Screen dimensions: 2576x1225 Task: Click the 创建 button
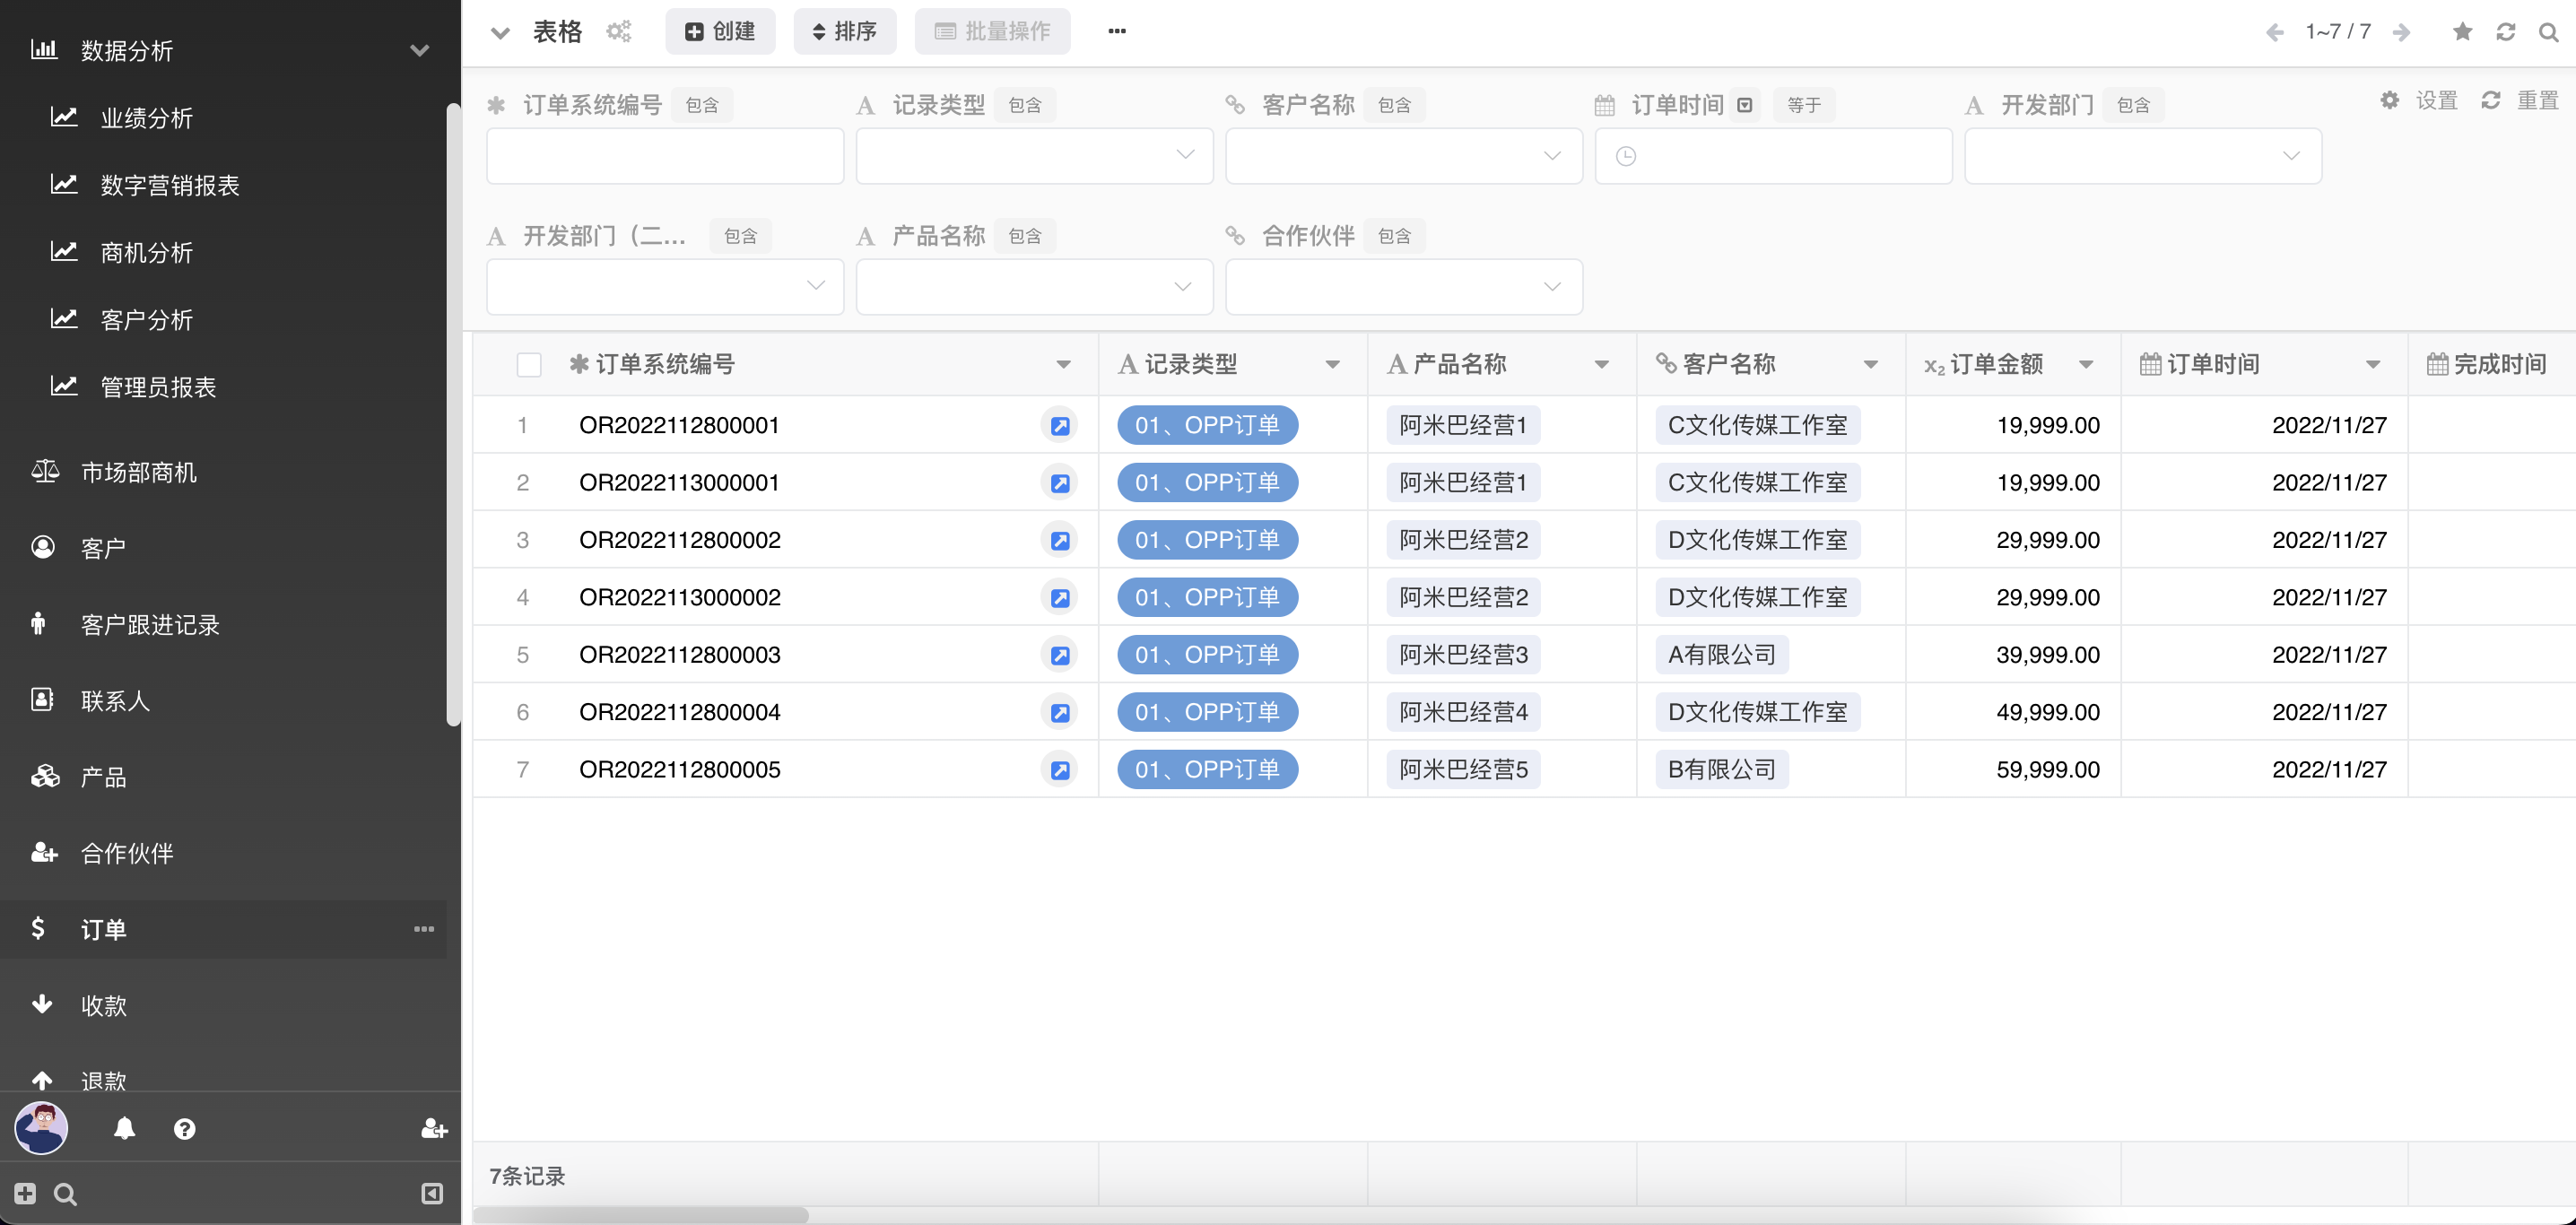[720, 32]
